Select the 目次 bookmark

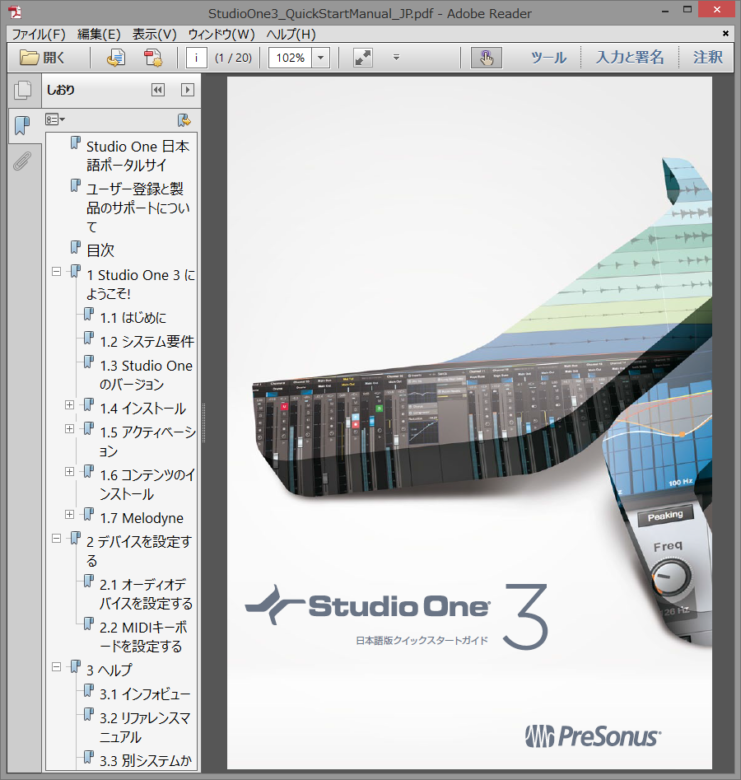(x=100, y=250)
